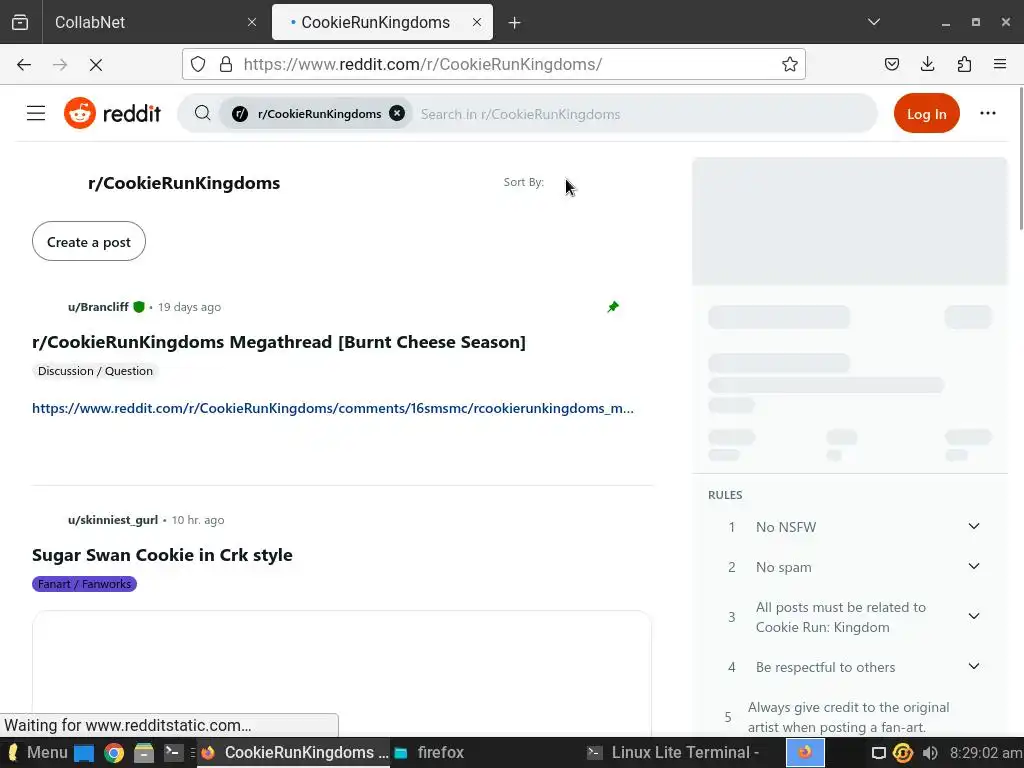Remove the r/CookieRunKingdoms search filter chip
The image size is (1024, 768).
[397, 114]
